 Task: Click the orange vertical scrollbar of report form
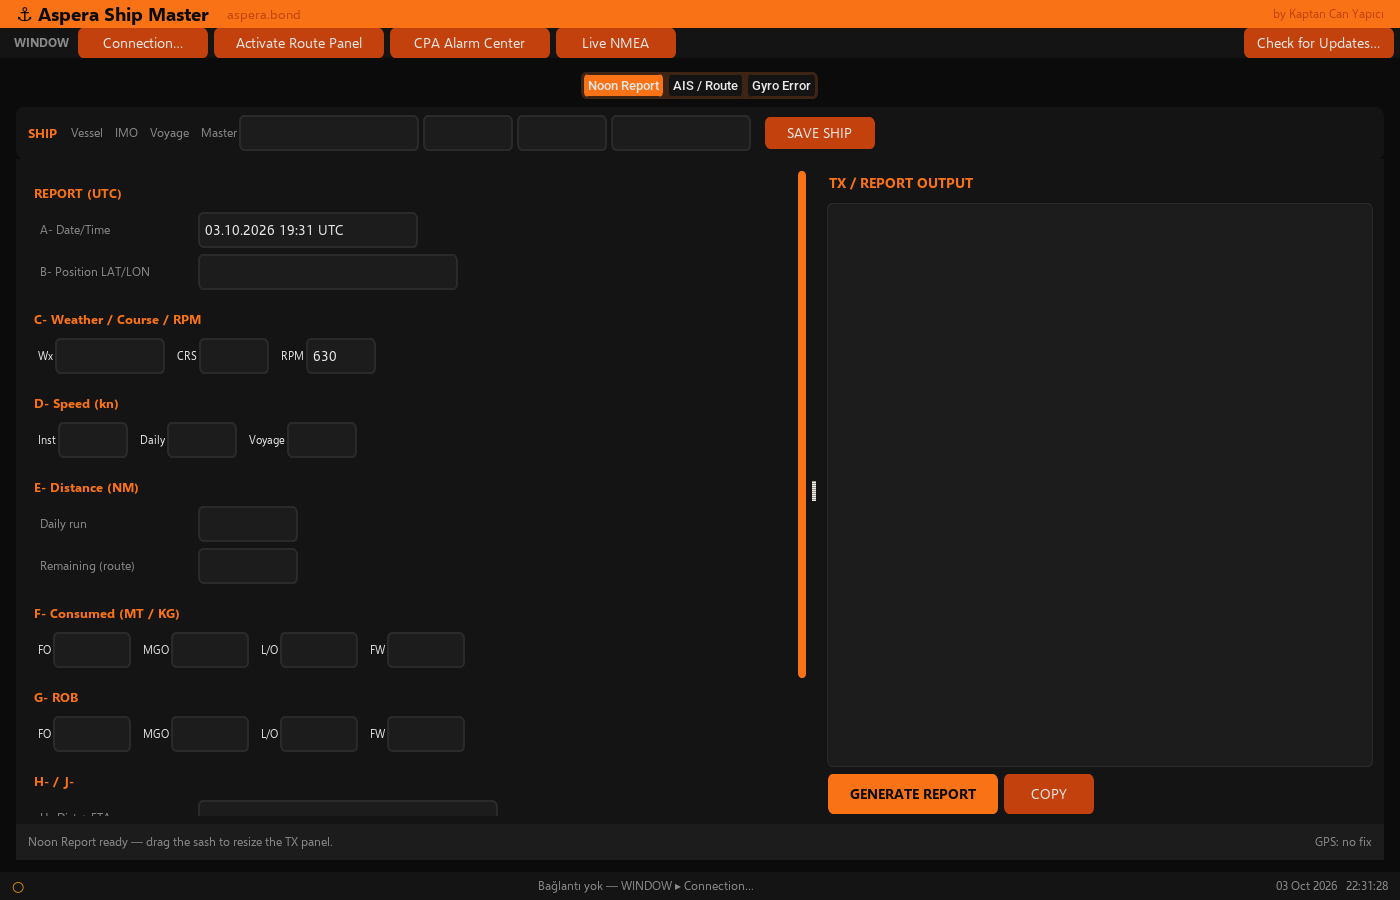[x=802, y=424]
